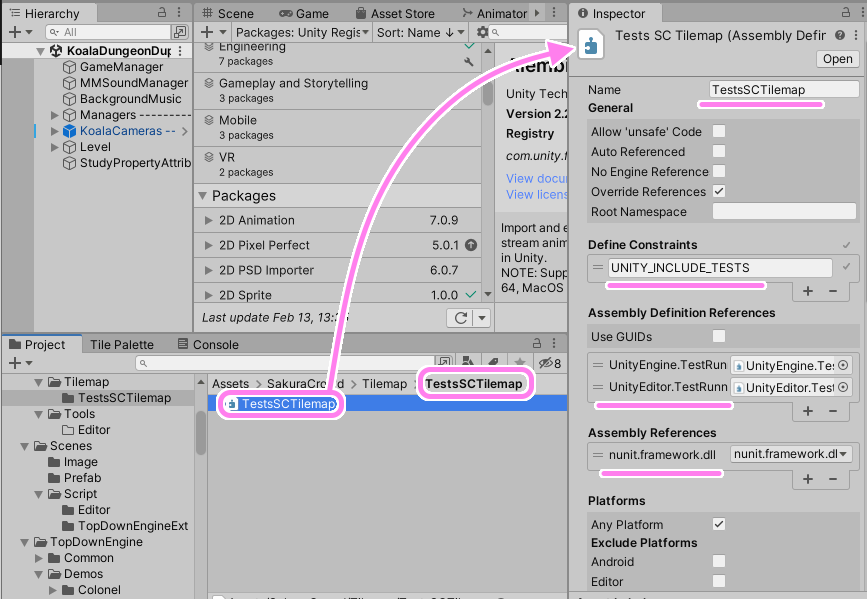Enable the Allow 'unsafe' Code checkbox
The width and height of the screenshot is (867, 599).
click(719, 131)
